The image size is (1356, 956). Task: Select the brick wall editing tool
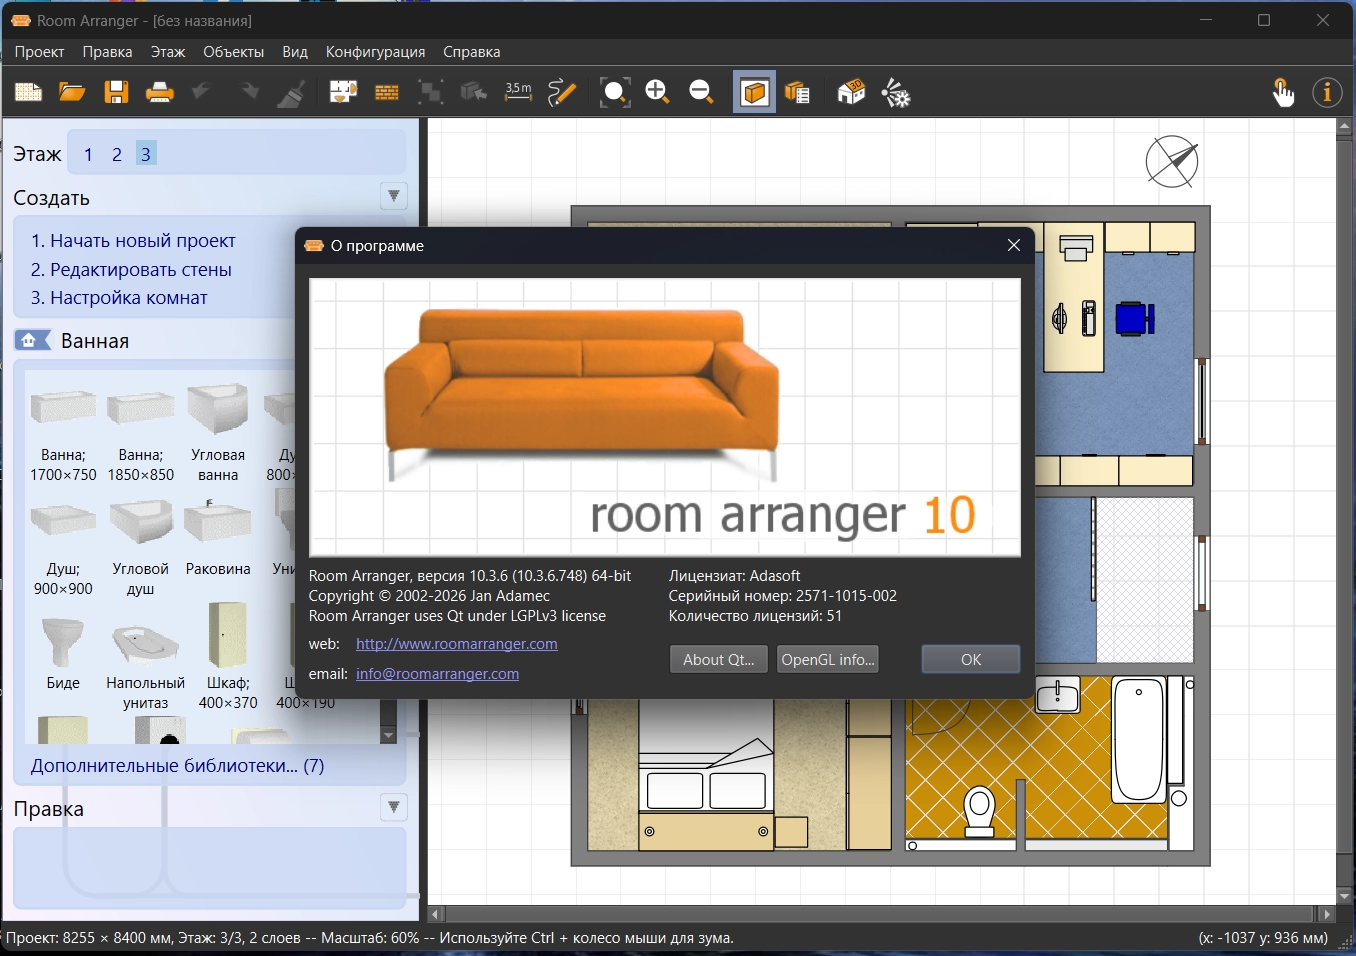tap(386, 93)
